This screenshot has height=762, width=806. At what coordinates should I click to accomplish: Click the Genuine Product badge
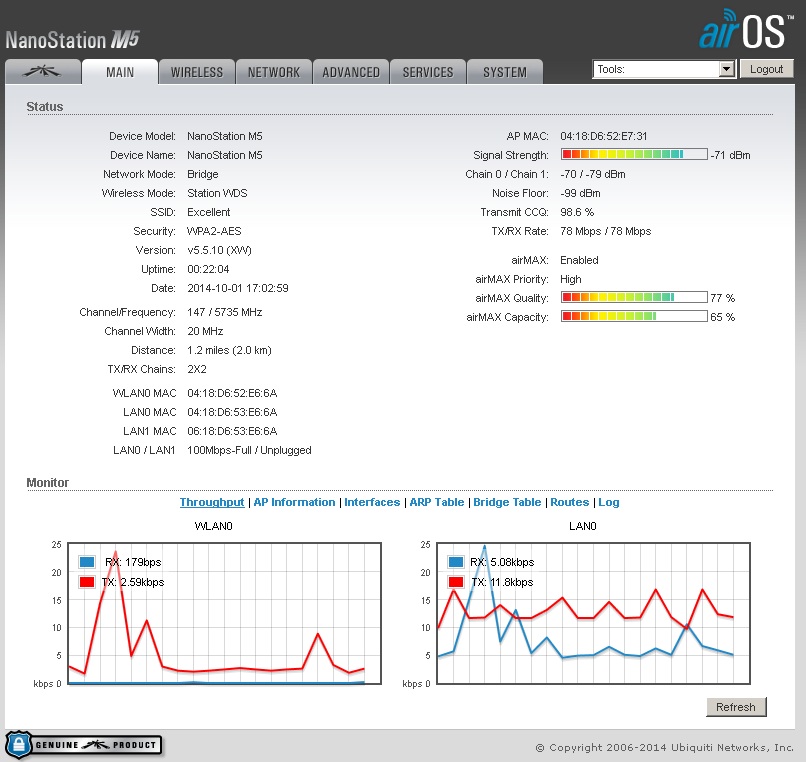[83, 745]
